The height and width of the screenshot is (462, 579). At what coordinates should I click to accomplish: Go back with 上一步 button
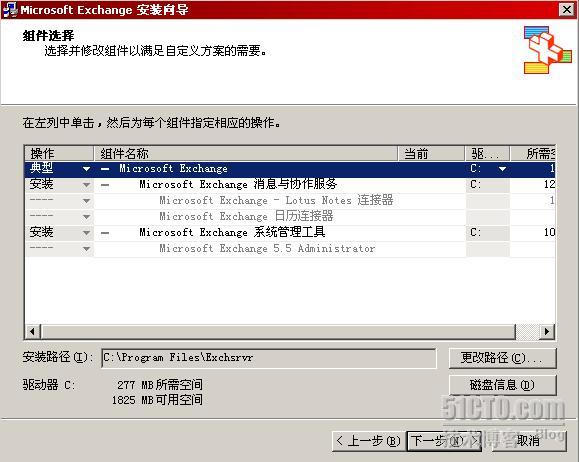[x=369, y=441]
